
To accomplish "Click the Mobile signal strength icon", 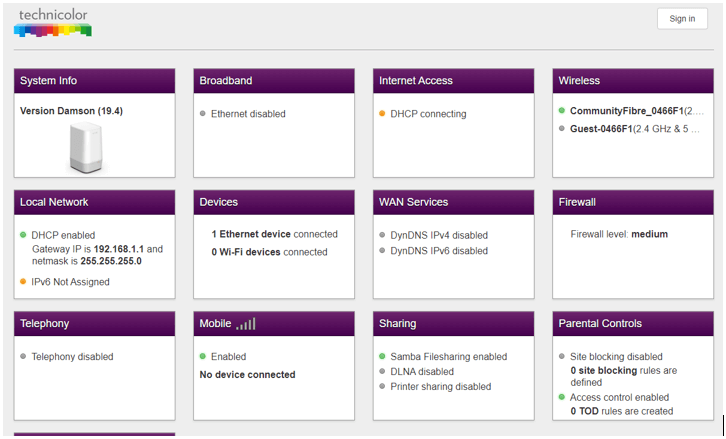I will 246,324.
